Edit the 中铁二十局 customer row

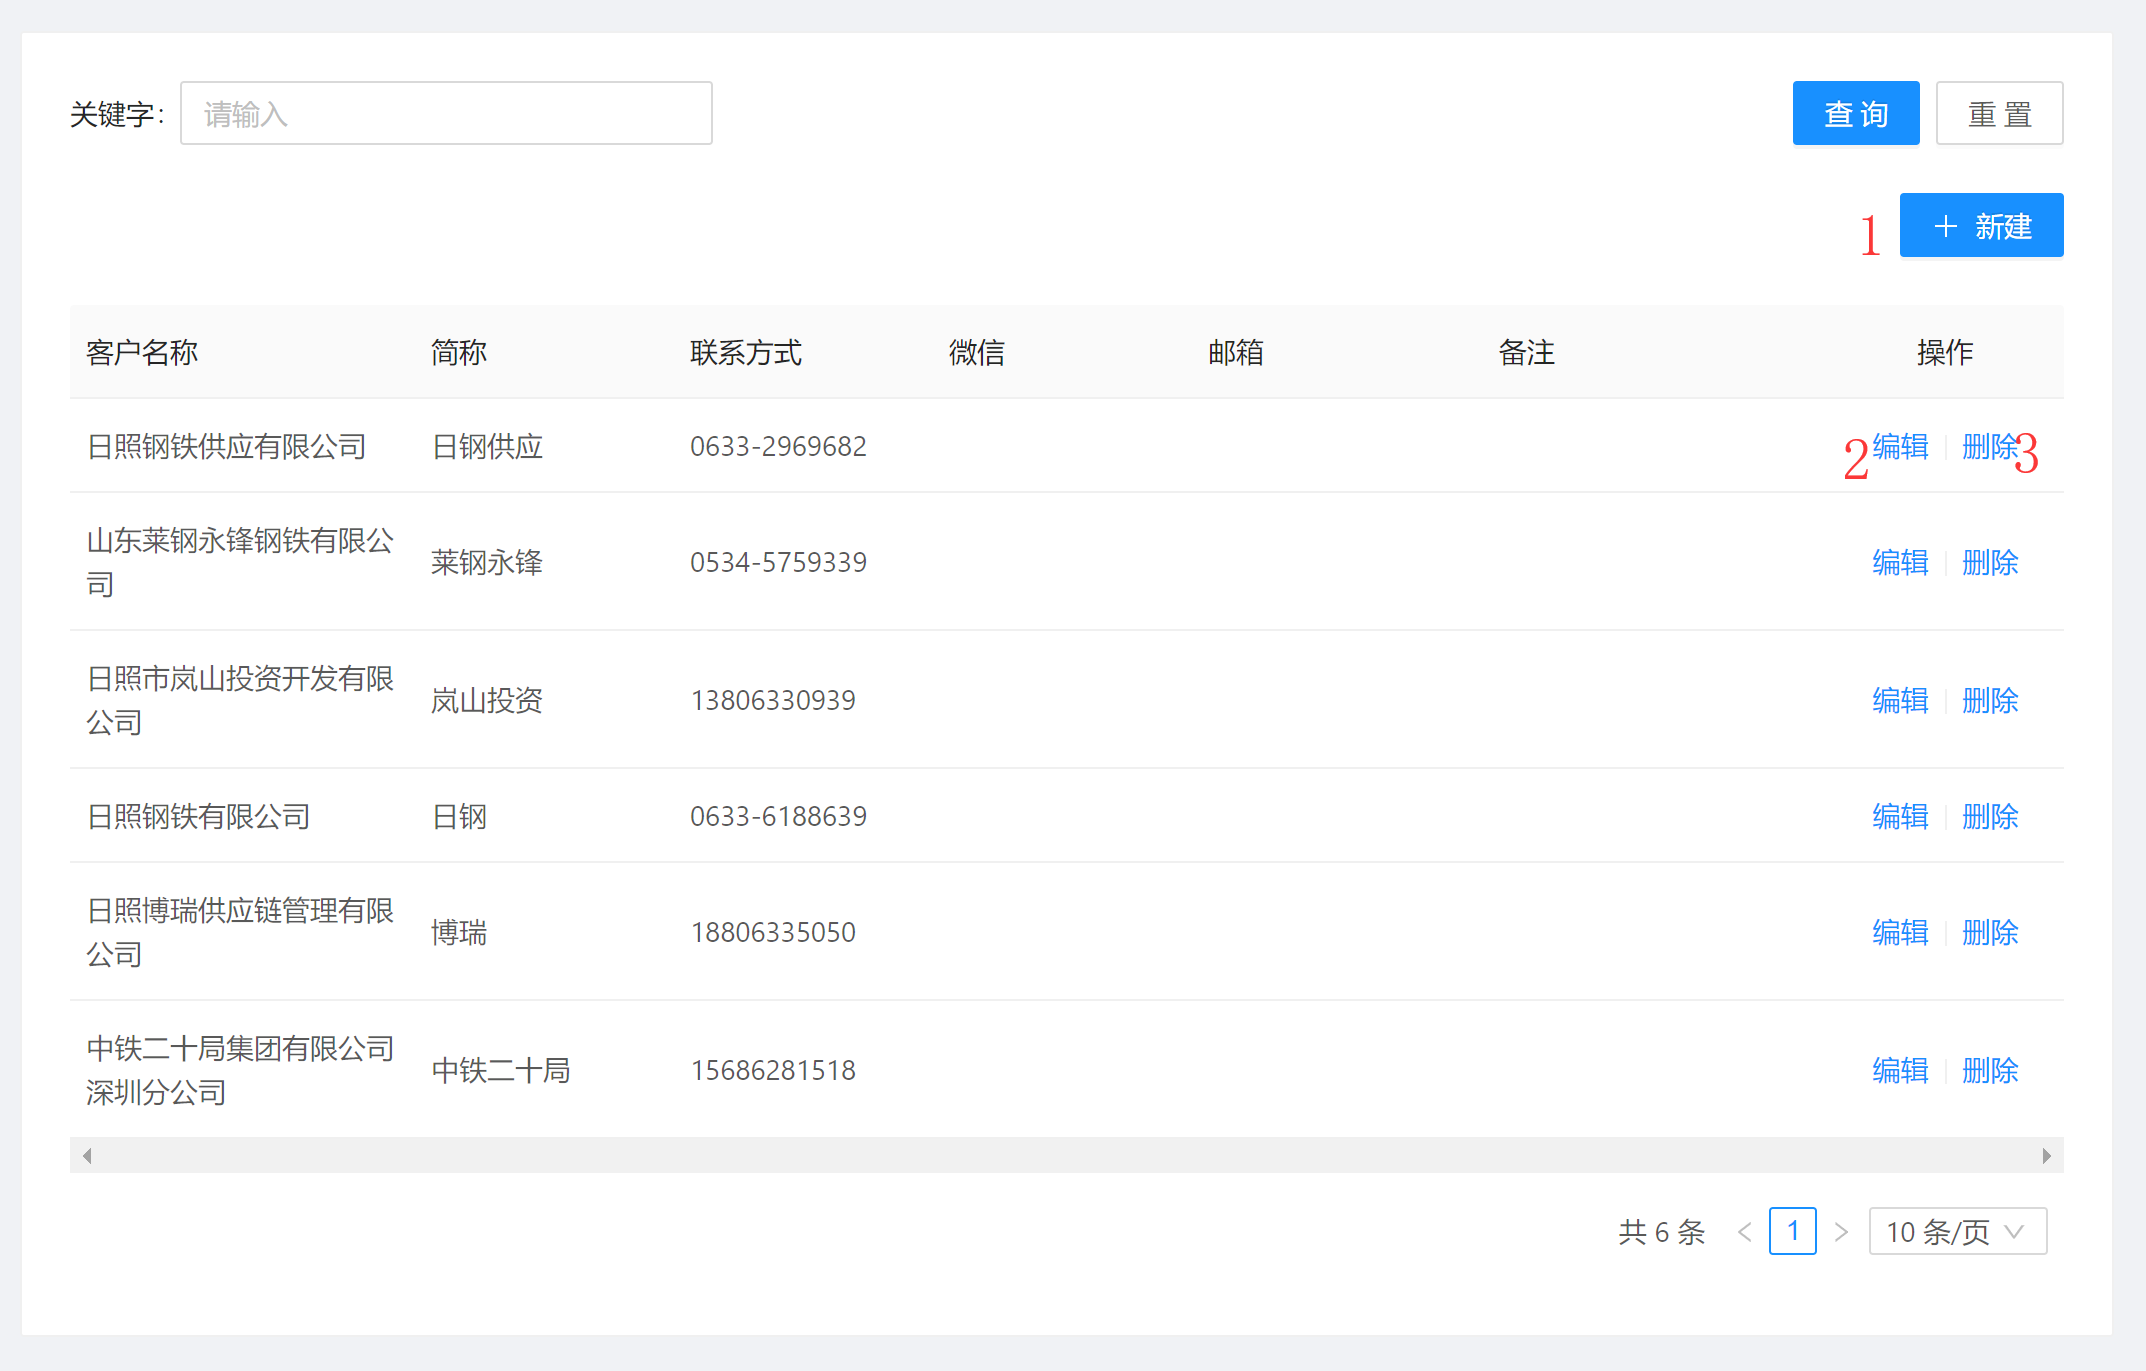click(x=1899, y=1070)
